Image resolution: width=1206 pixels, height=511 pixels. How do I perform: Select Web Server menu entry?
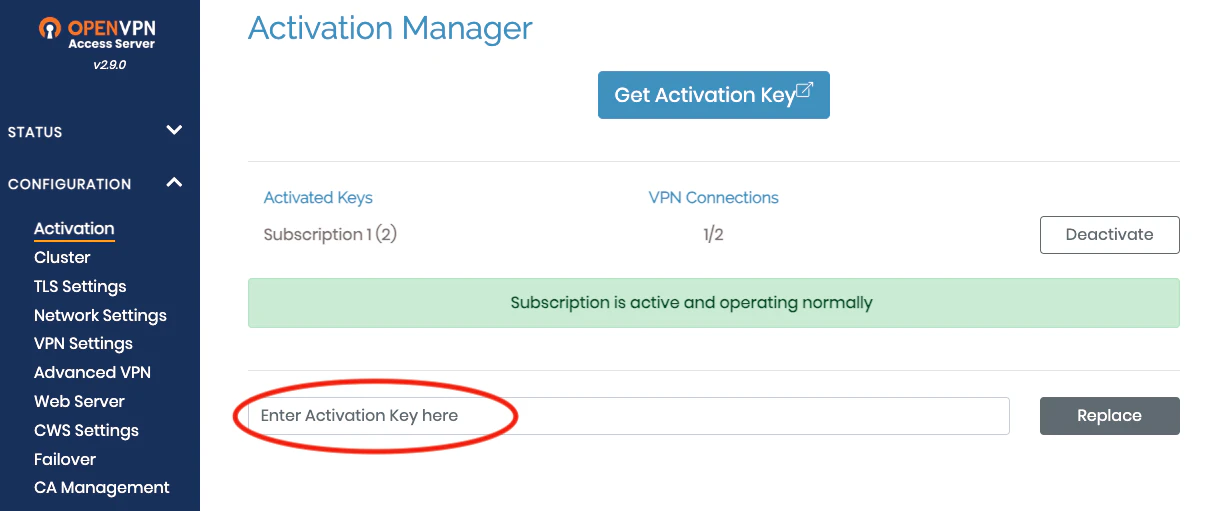[x=79, y=401]
